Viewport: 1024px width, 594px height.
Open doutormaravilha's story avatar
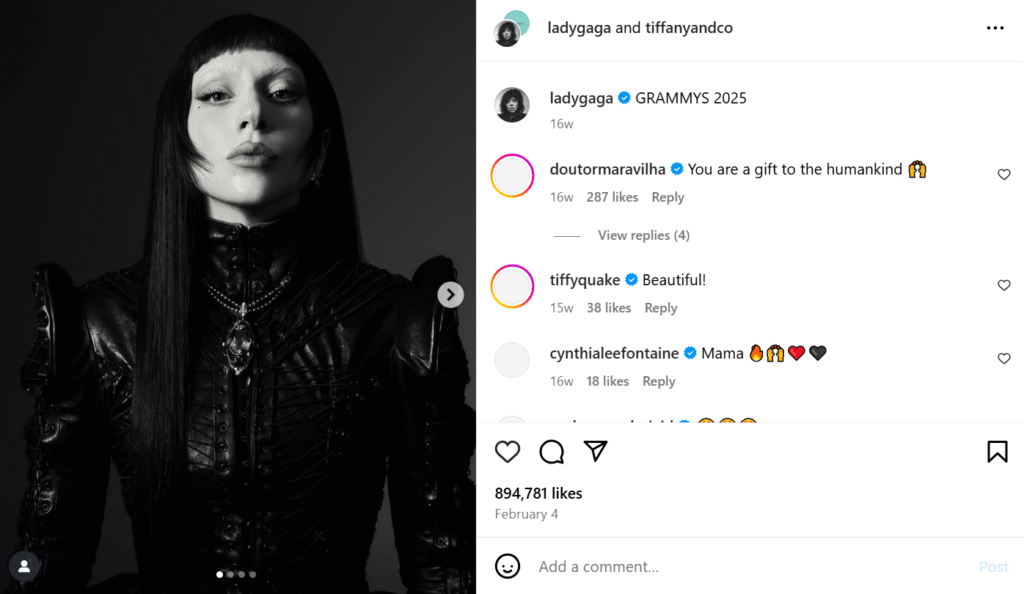coord(512,176)
